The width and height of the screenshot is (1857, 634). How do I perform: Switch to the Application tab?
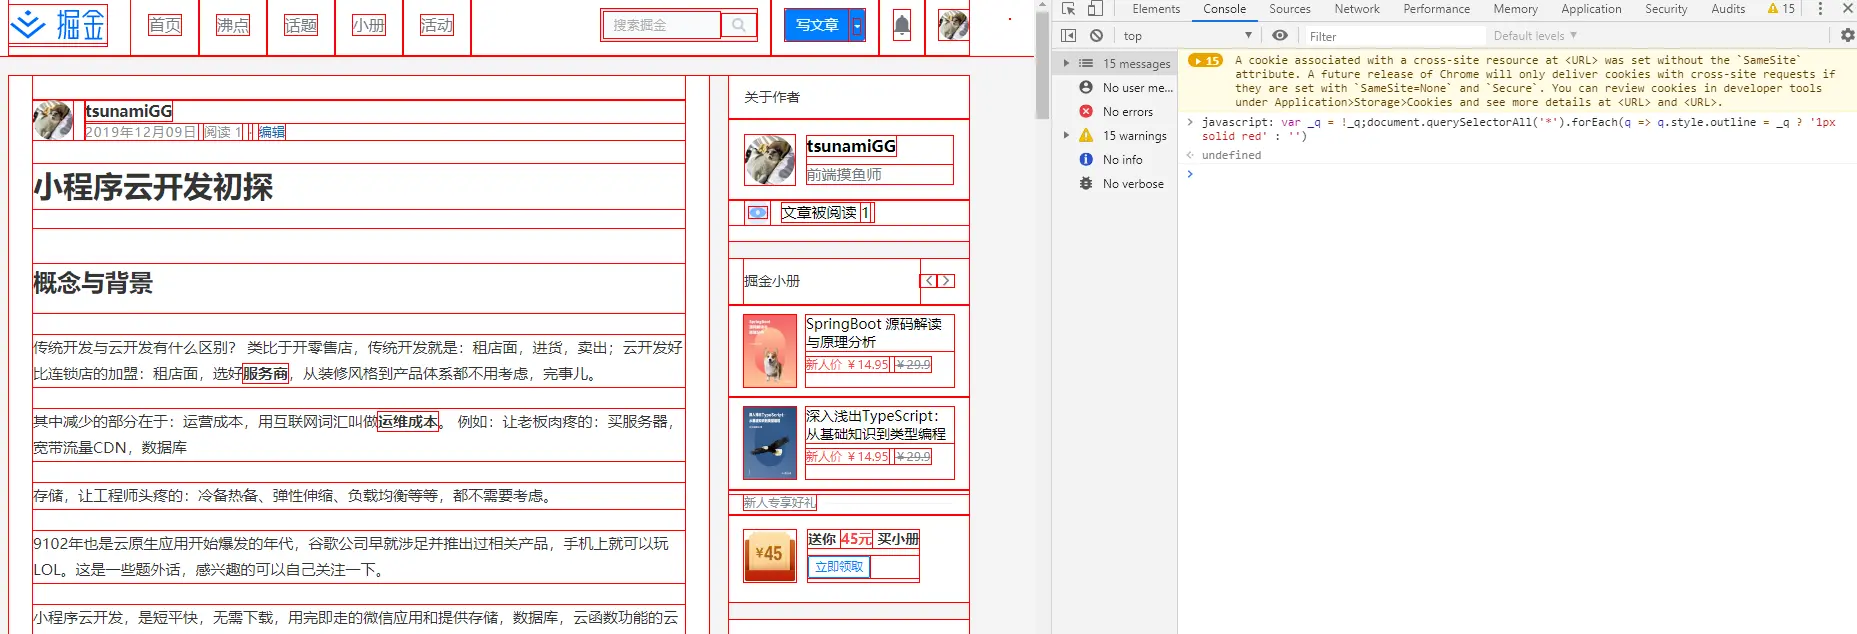(x=1592, y=9)
